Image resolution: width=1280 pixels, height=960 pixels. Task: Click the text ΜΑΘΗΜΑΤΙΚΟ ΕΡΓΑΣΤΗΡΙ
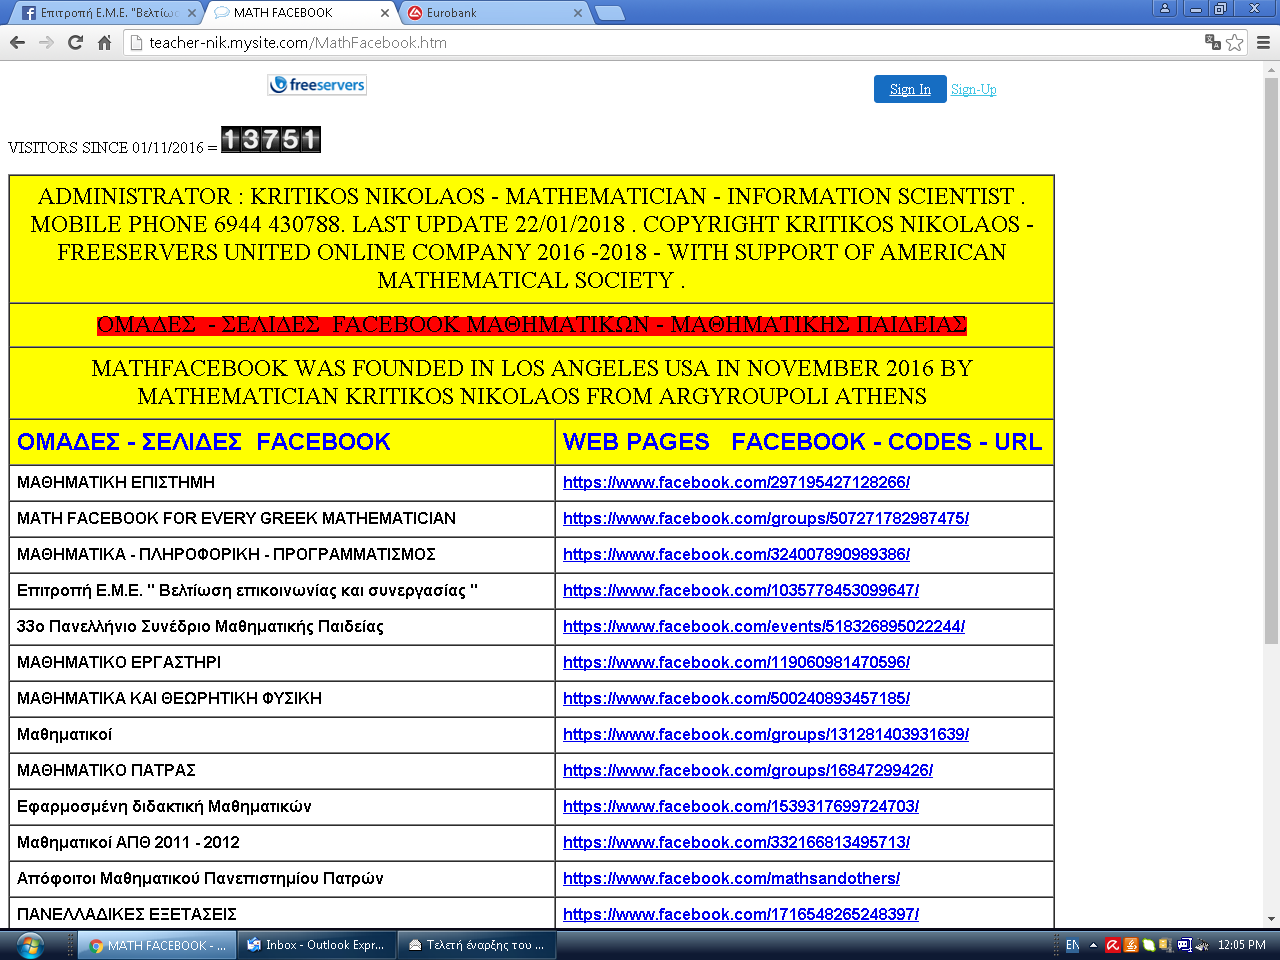coord(119,662)
